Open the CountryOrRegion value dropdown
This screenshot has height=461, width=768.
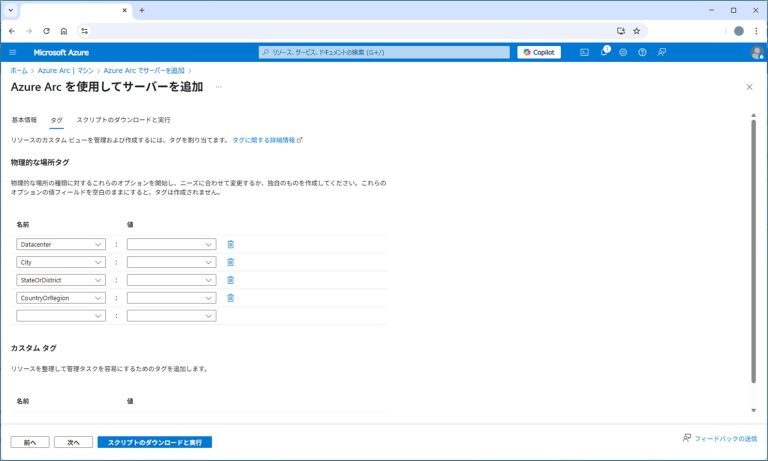pos(171,298)
